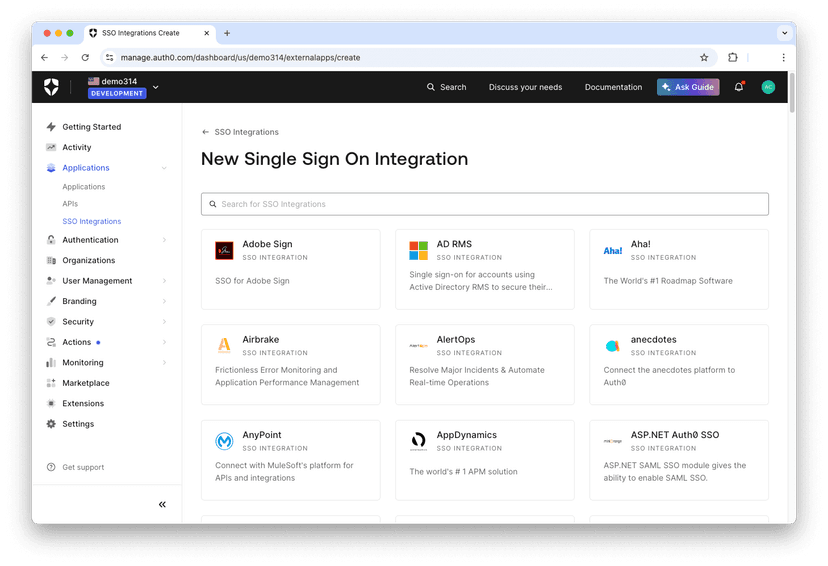Open the user avatar menu
Screen dimensions: 828x566
point(768,87)
